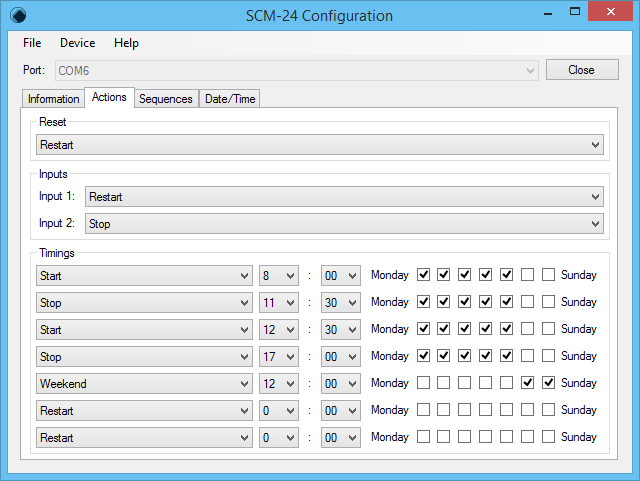The width and height of the screenshot is (640, 481).
Task: Click the SCM-24 app icon in title bar
Action: tap(17, 15)
